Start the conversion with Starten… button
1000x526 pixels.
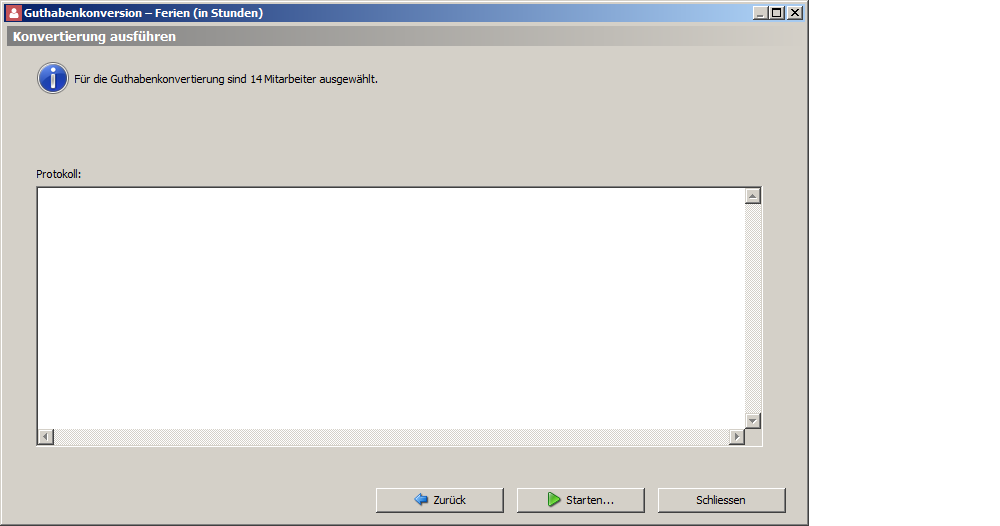(580, 500)
